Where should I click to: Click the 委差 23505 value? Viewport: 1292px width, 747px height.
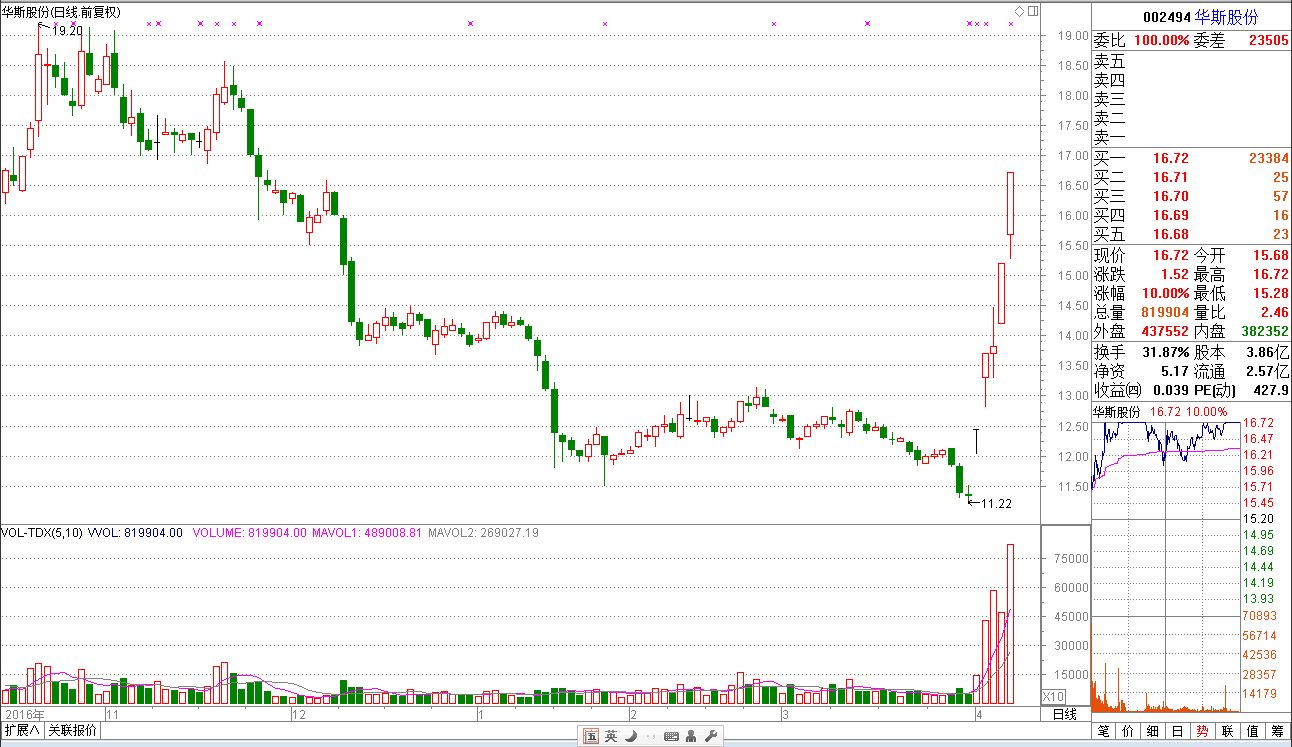(1268, 41)
